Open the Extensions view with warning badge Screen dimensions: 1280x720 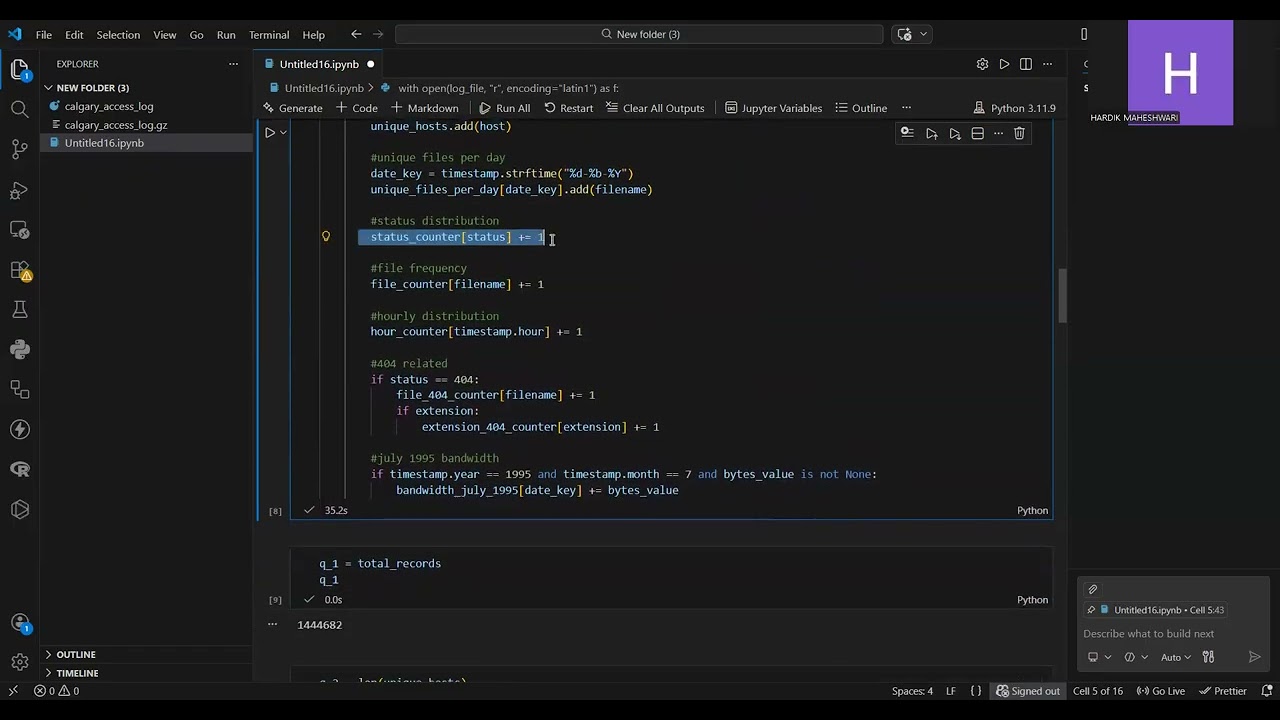(x=20, y=270)
